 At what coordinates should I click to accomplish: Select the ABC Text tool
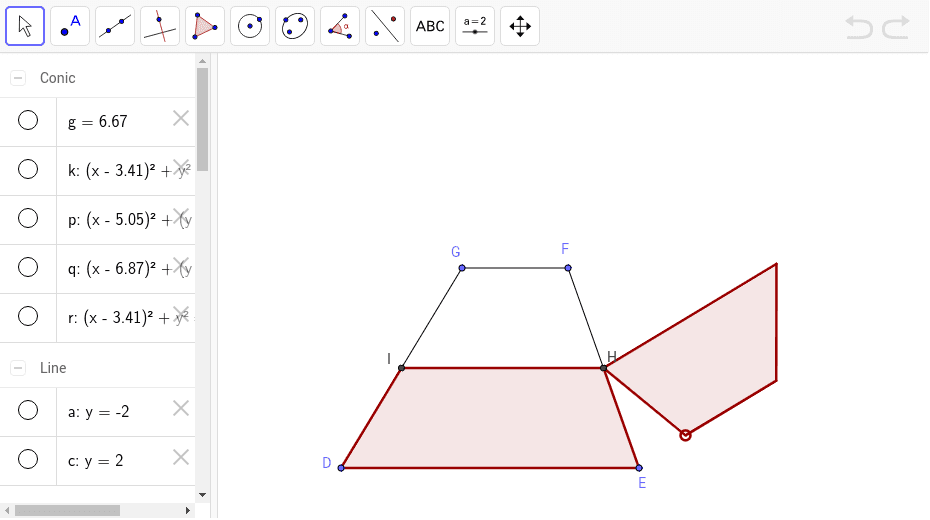click(x=430, y=26)
